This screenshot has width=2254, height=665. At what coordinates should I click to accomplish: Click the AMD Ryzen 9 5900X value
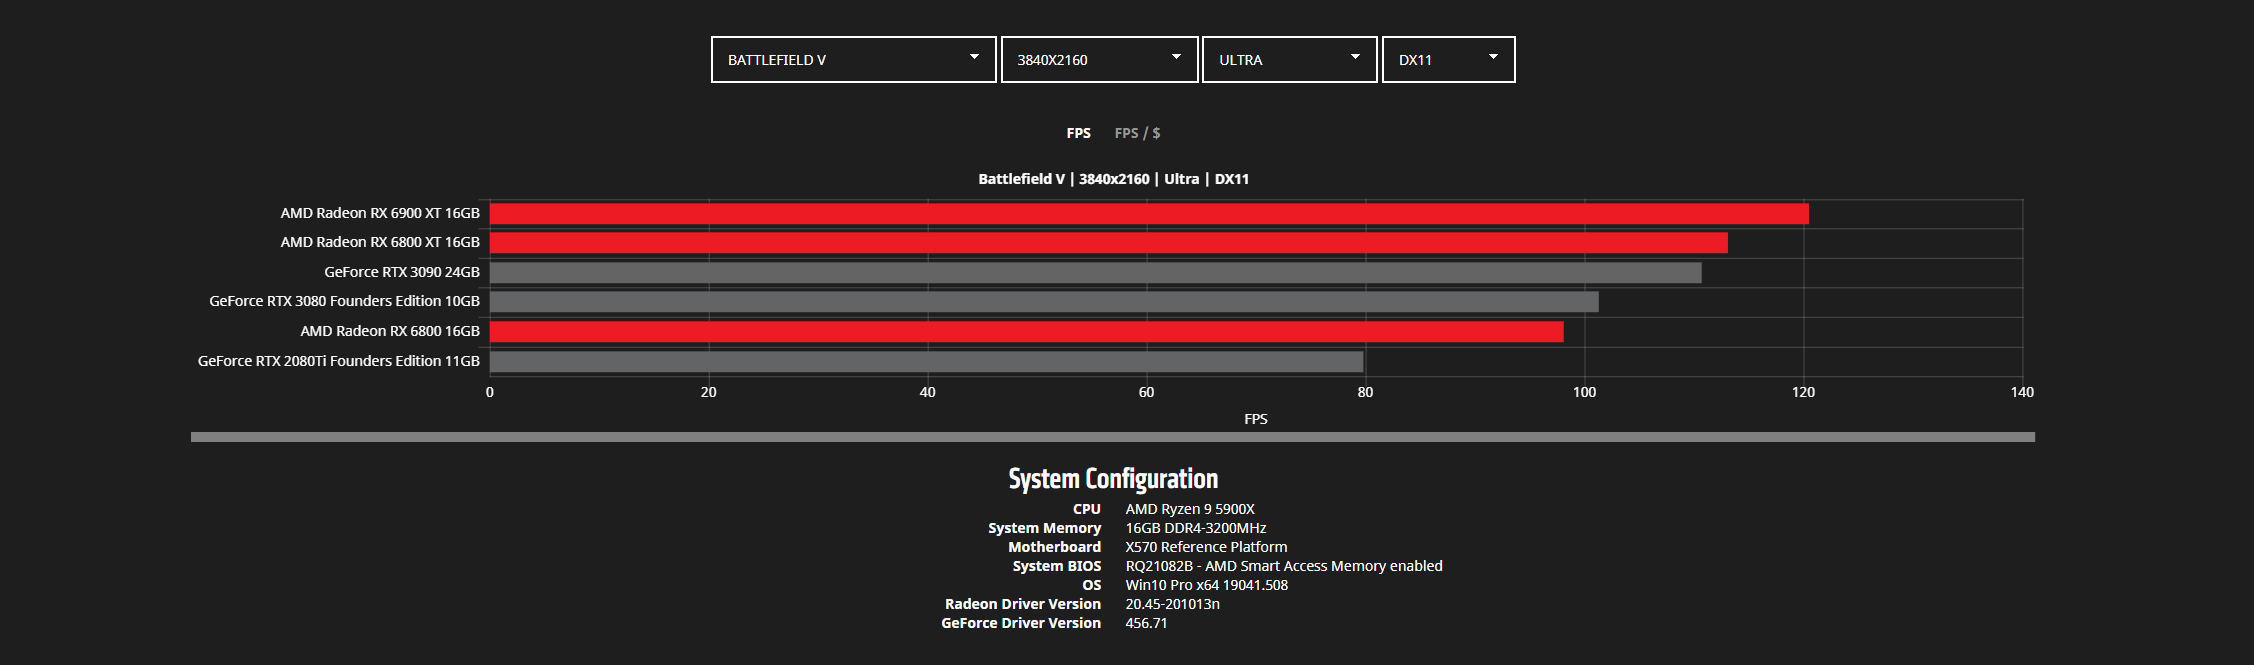[x=1190, y=509]
